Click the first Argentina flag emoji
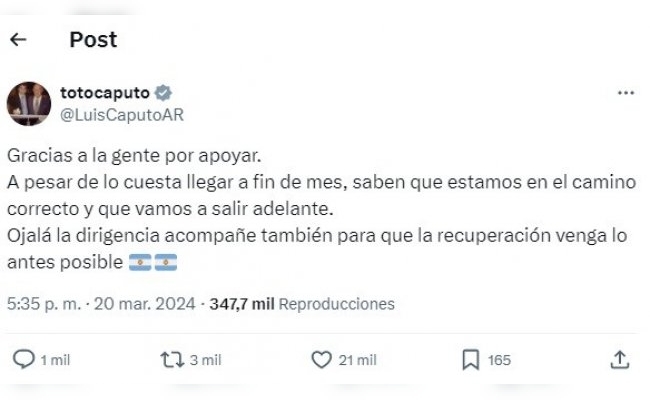The height and width of the screenshot is (400, 650). coord(140,262)
